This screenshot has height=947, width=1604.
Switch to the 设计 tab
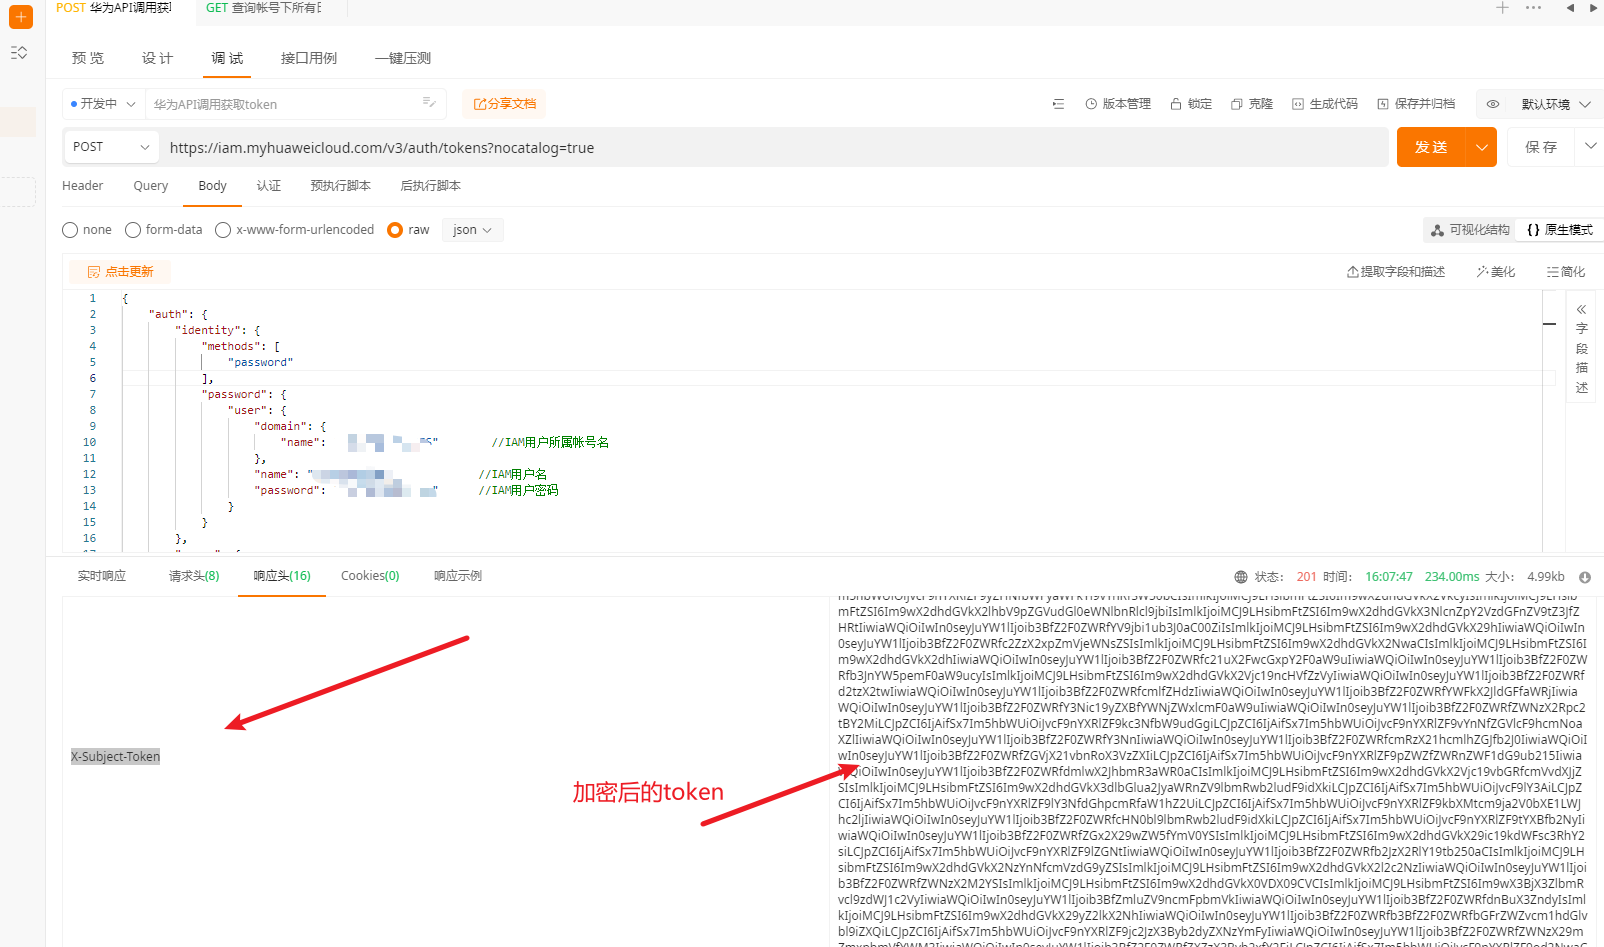pos(157,58)
